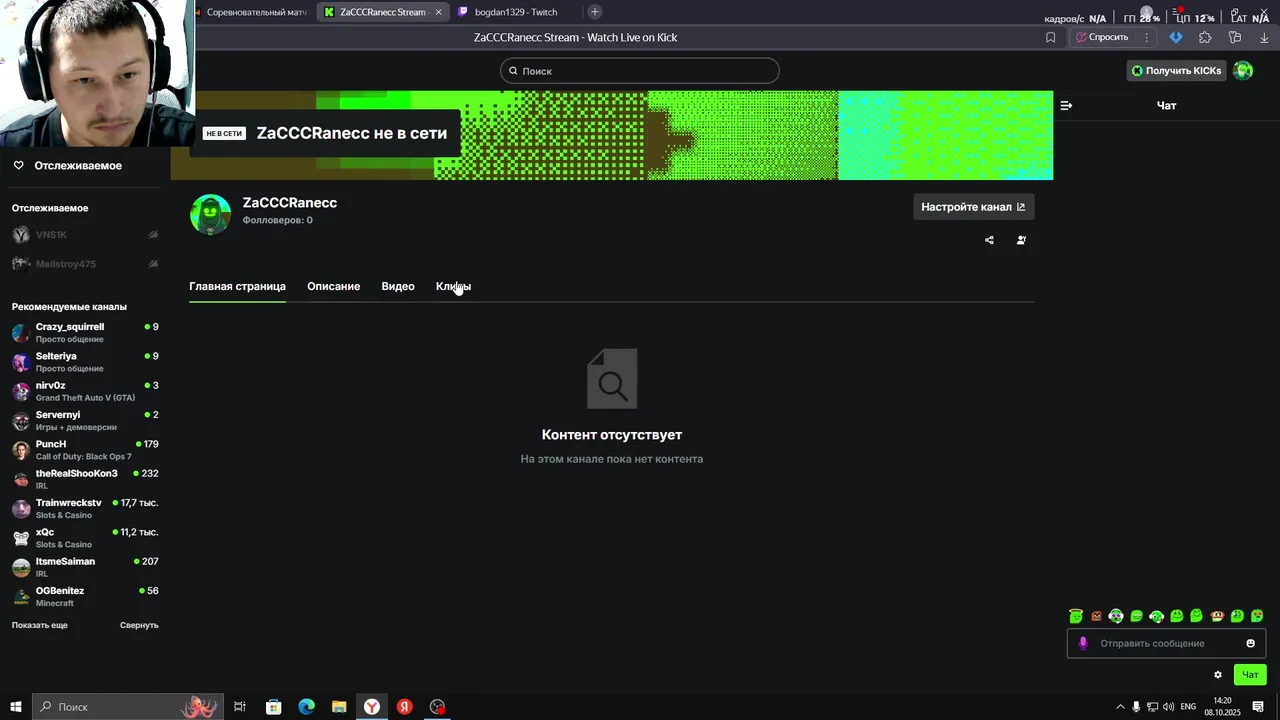Open Microsoft Edge from the taskbar
This screenshot has width=1280, height=720.
306,707
